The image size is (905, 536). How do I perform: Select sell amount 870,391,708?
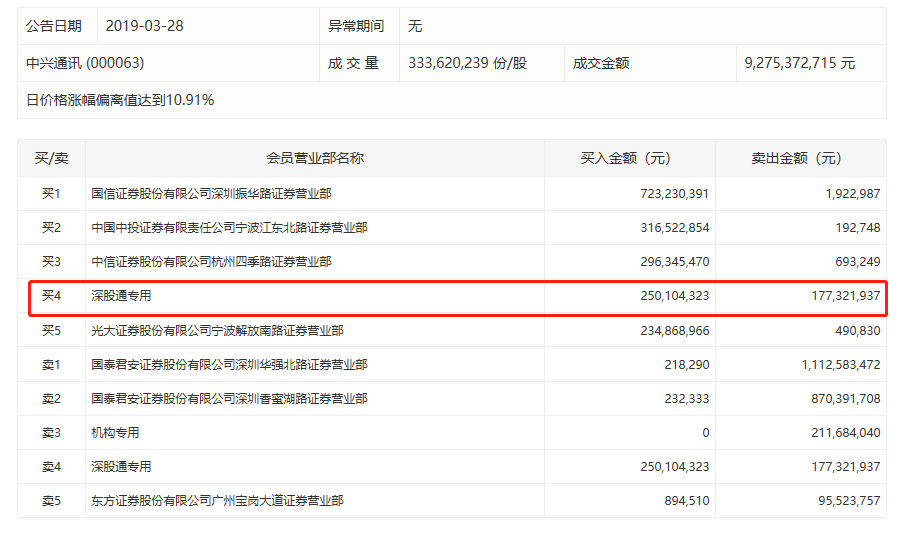(x=846, y=399)
